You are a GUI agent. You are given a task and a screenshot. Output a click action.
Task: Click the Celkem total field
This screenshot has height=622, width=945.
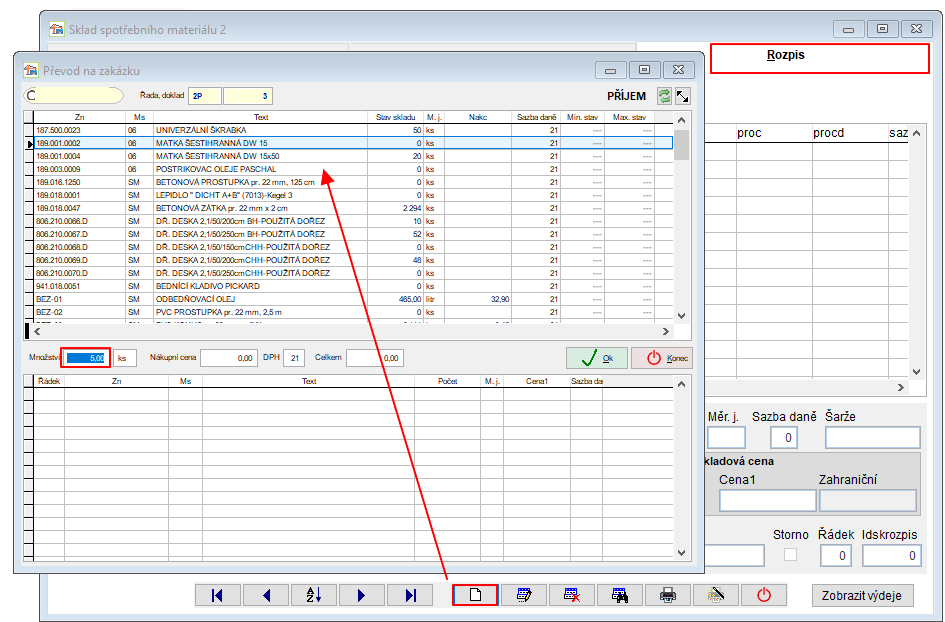click(x=375, y=358)
